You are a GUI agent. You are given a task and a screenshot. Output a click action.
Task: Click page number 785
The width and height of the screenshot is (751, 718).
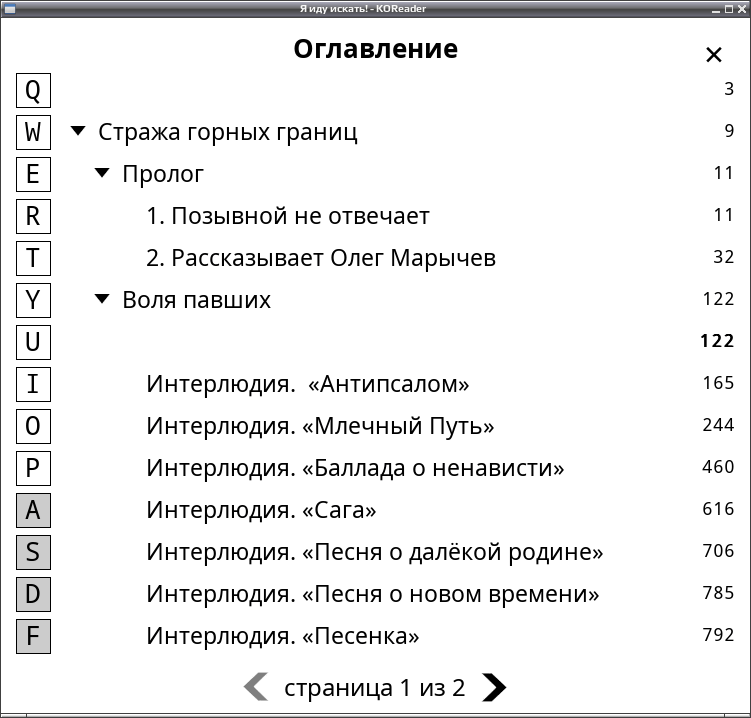pyautogui.click(x=718, y=593)
